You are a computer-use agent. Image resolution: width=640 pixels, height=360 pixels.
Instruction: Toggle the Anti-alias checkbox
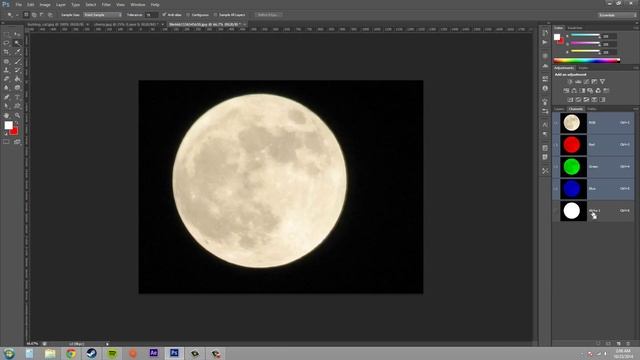click(x=164, y=15)
